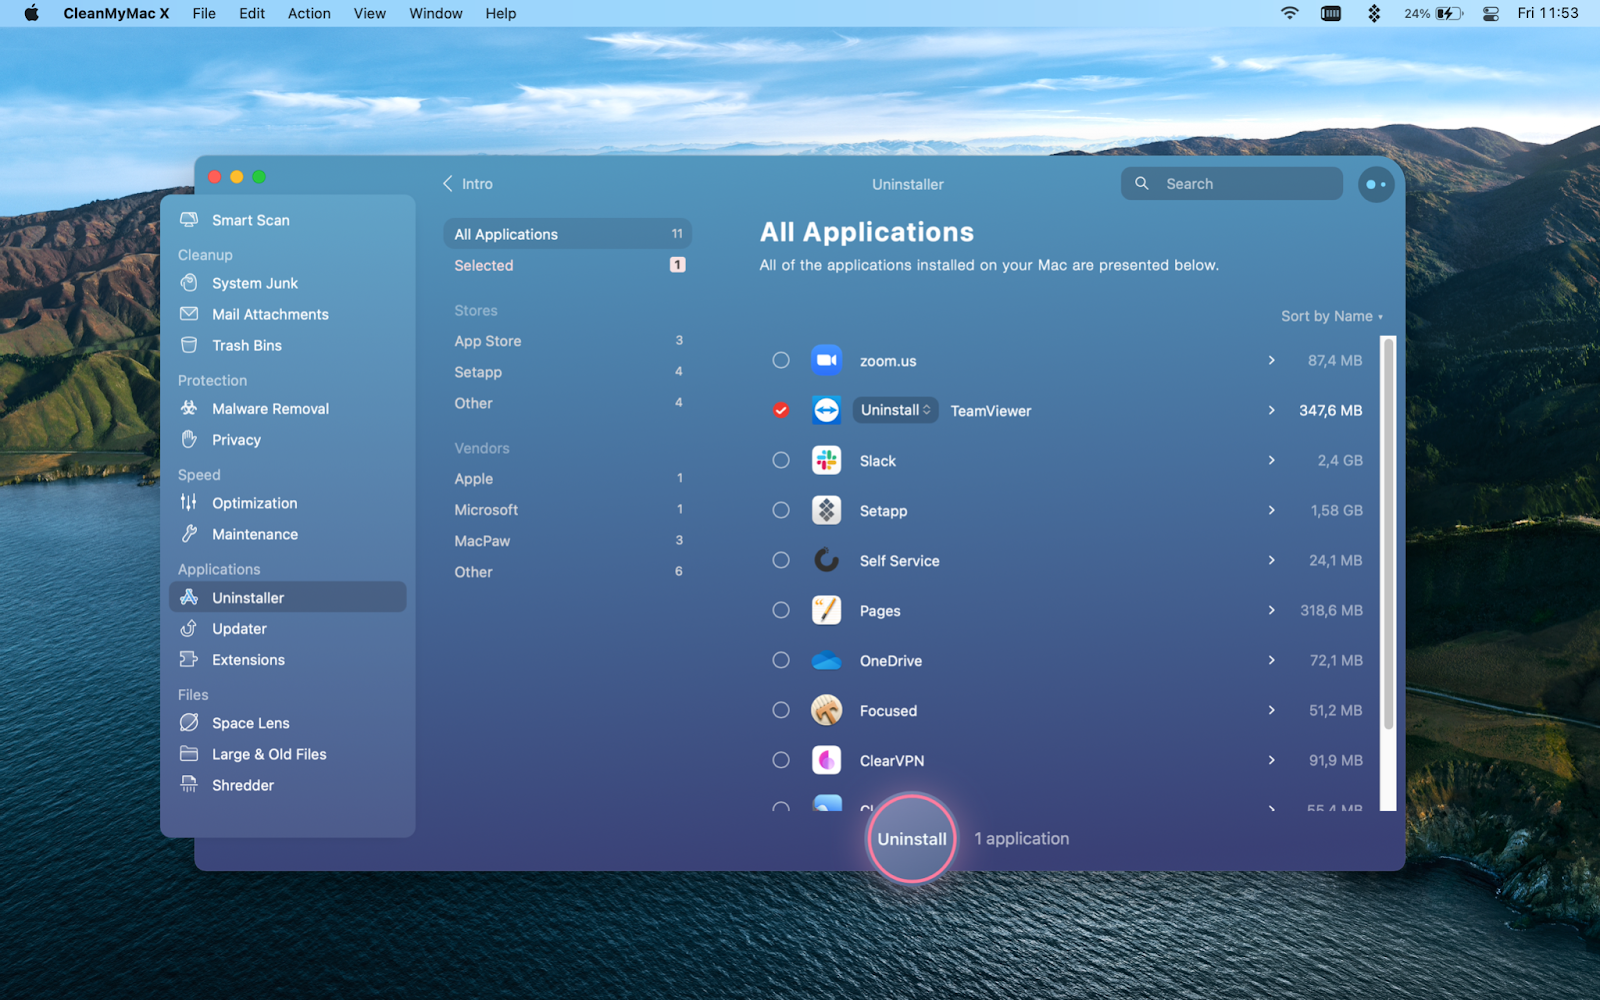1600x1000 pixels.
Task: Click the Large & Old Files folder icon
Action: coord(189,753)
